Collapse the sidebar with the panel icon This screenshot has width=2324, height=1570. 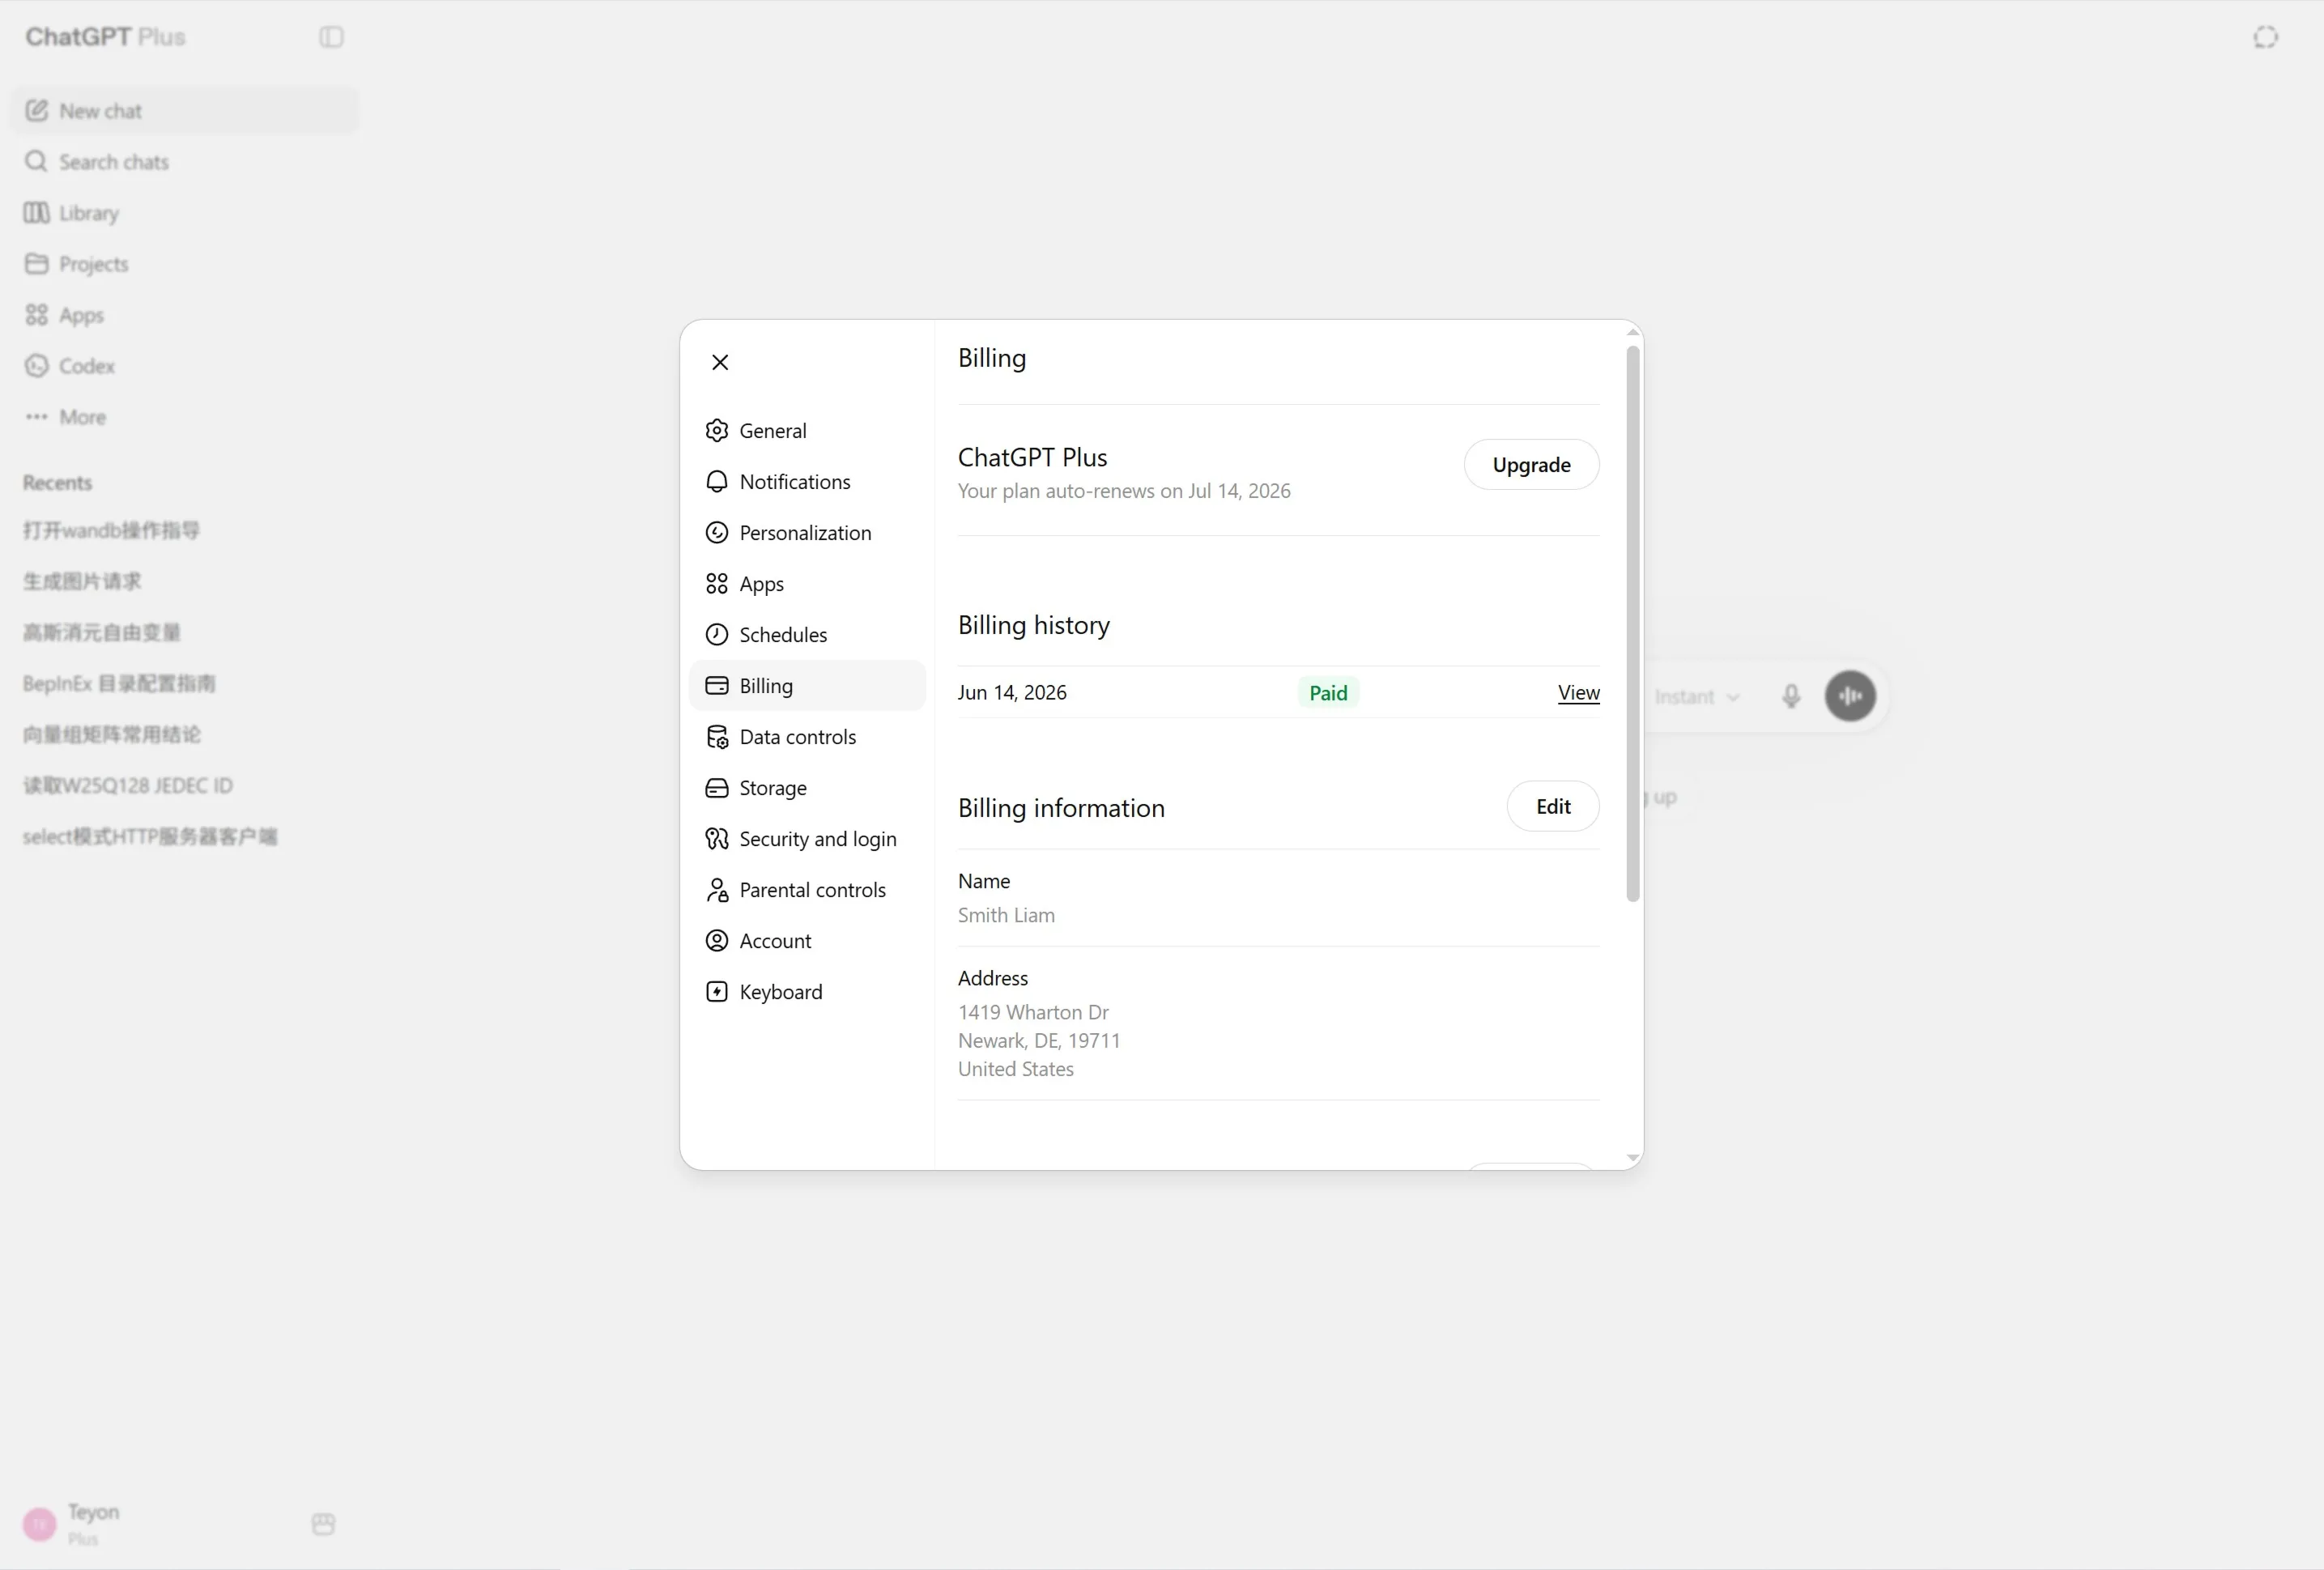[332, 37]
